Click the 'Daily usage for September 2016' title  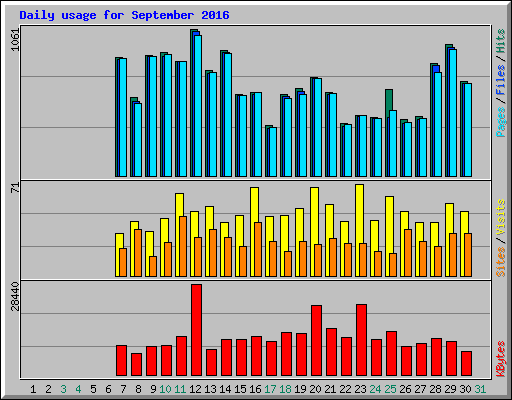124,15
